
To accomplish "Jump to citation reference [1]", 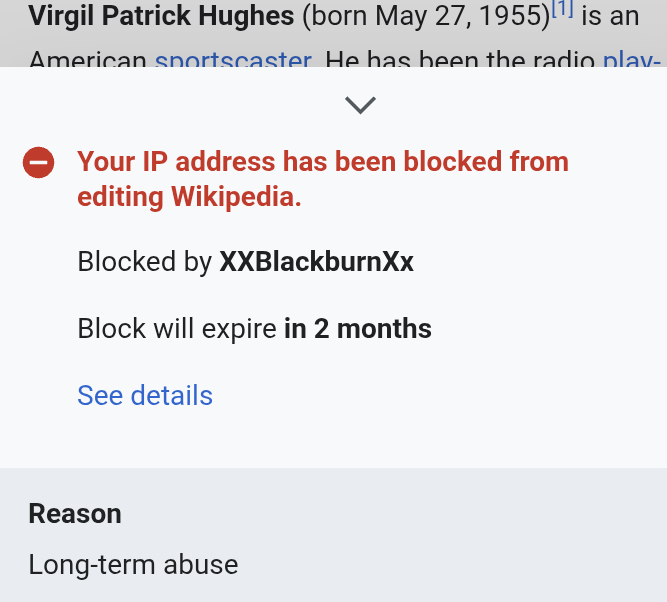I will click(x=562, y=10).
